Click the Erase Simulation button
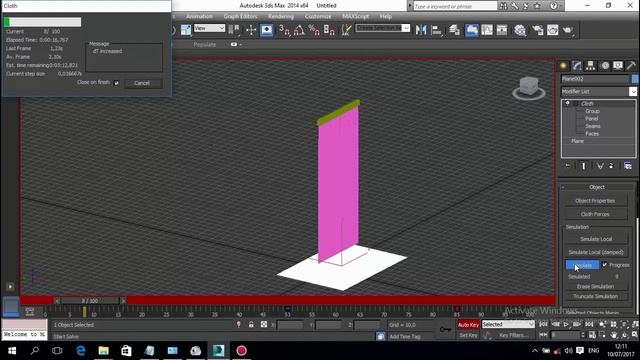 596,286
